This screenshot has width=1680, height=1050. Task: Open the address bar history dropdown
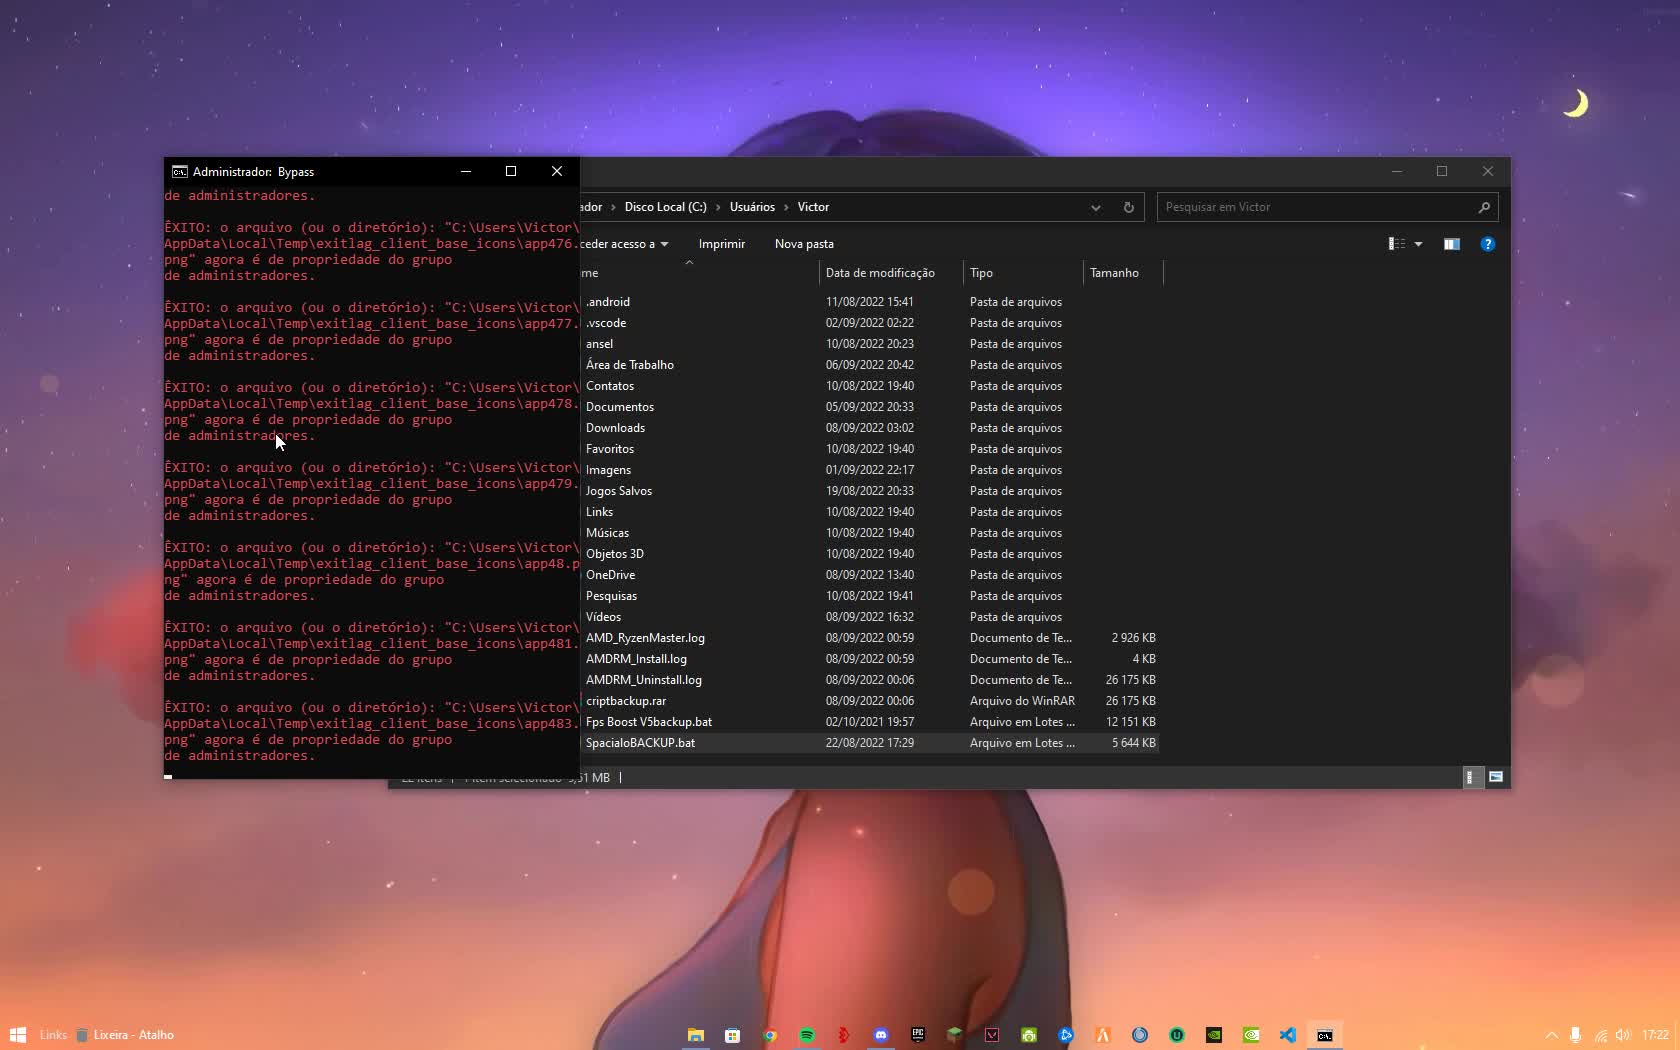coord(1095,207)
